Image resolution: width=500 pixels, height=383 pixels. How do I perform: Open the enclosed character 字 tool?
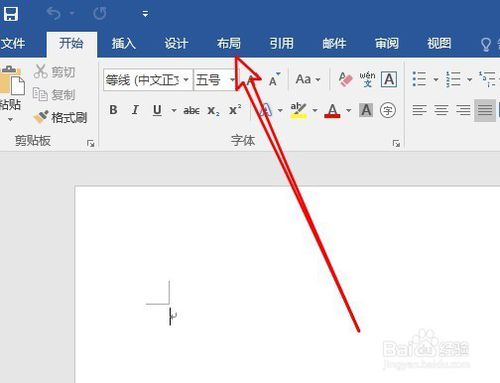tap(388, 110)
